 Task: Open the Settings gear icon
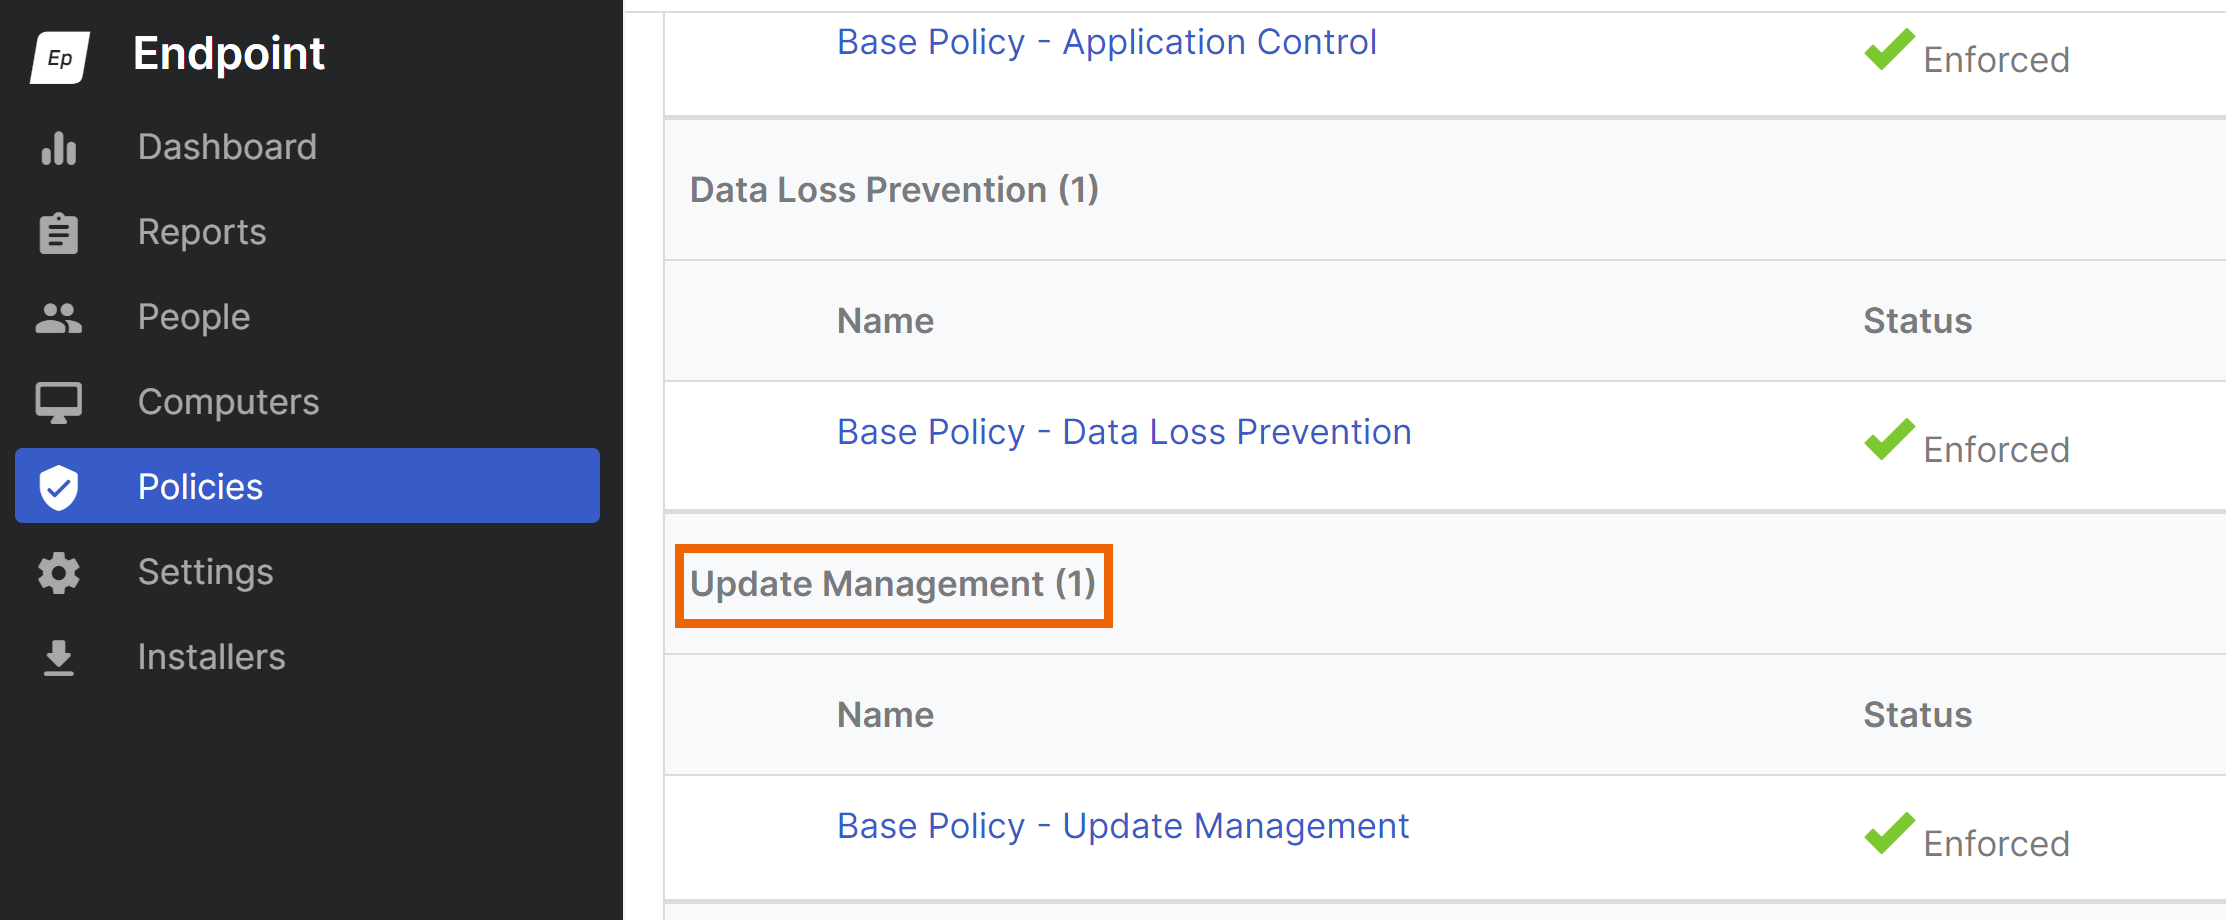(x=59, y=573)
